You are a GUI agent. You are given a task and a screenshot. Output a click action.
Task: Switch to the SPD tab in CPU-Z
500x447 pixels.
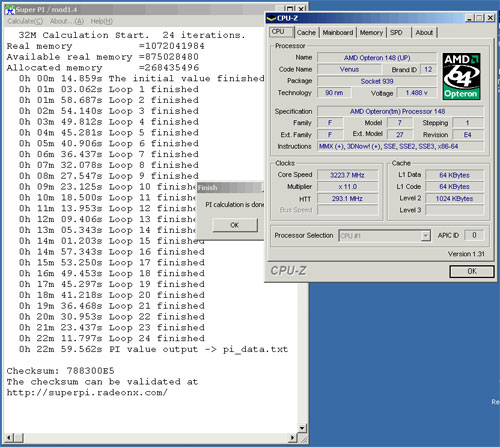tap(396, 32)
